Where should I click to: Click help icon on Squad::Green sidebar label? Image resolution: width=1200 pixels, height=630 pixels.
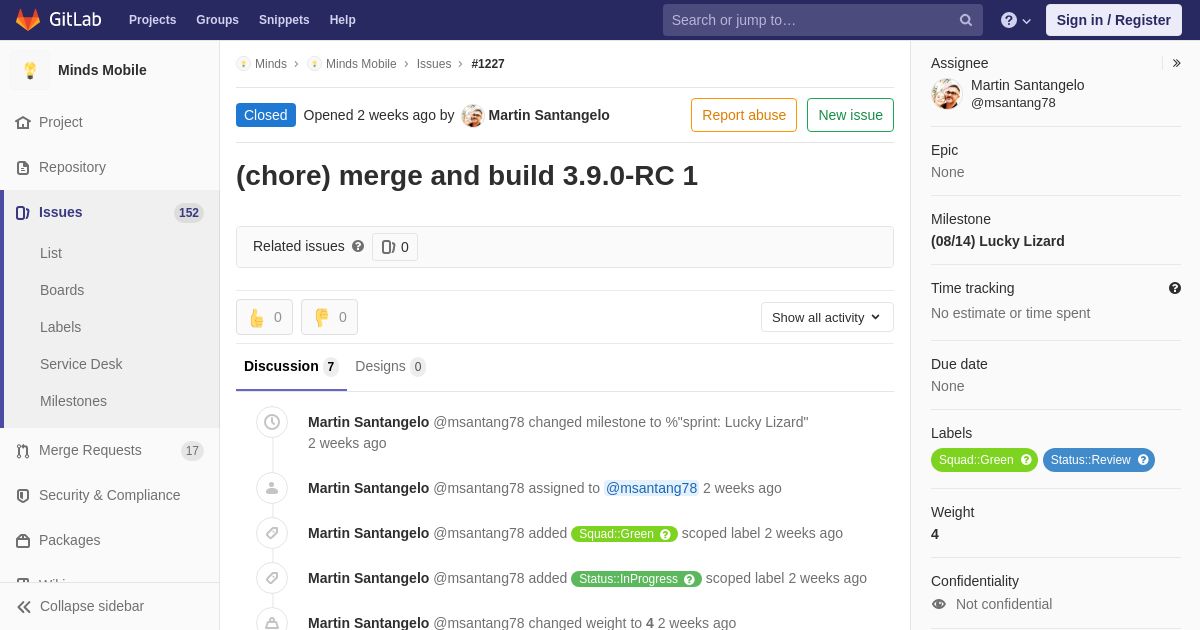pos(1026,460)
